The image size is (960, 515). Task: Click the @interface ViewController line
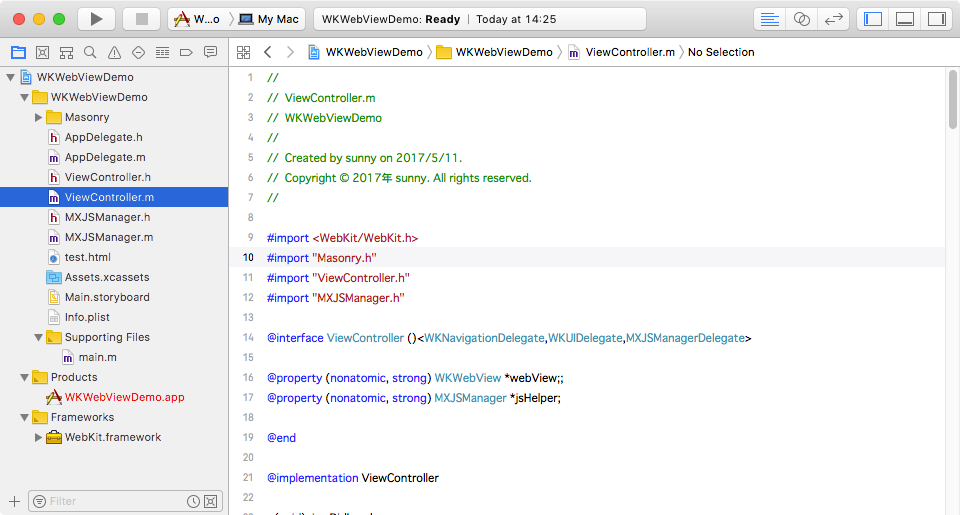click(509, 338)
